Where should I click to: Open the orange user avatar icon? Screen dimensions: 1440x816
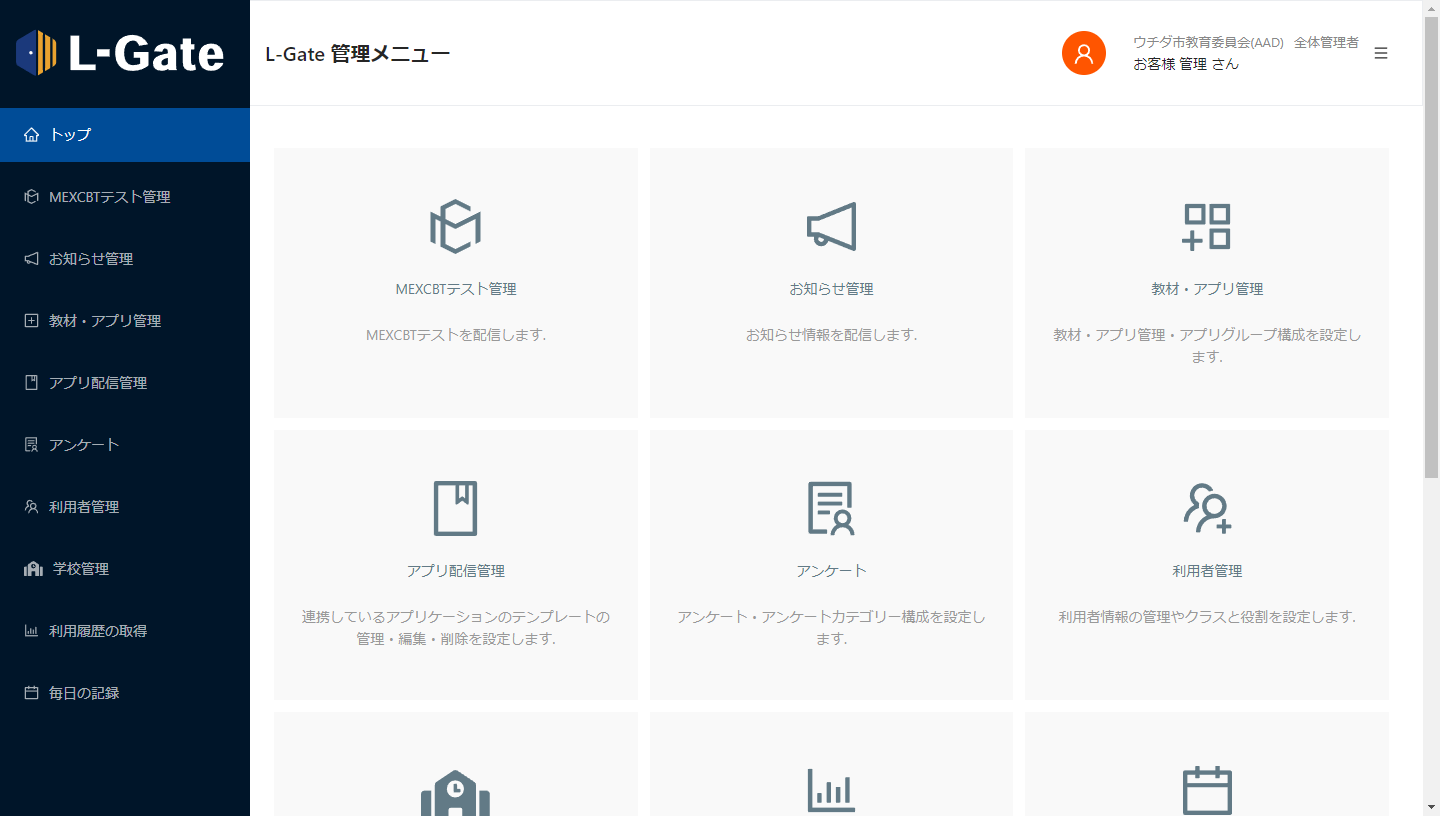tap(1084, 53)
